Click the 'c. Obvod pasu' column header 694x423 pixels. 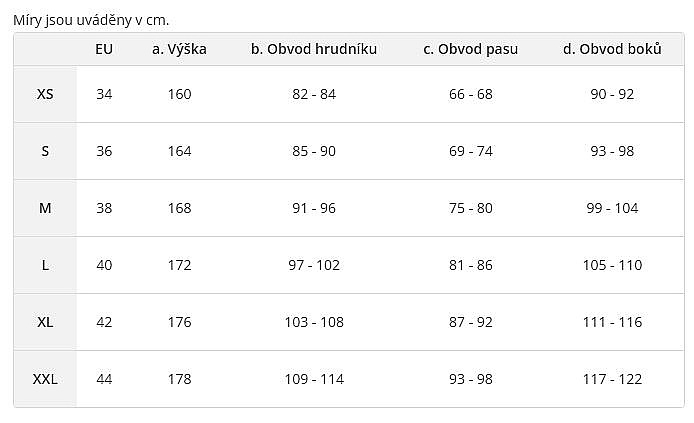click(x=471, y=49)
